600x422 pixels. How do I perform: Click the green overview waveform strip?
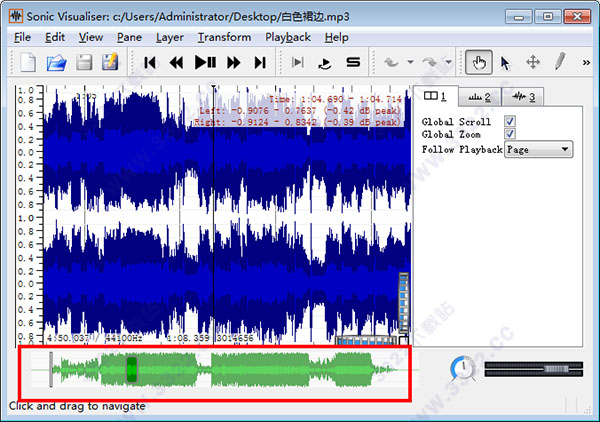click(x=220, y=370)
